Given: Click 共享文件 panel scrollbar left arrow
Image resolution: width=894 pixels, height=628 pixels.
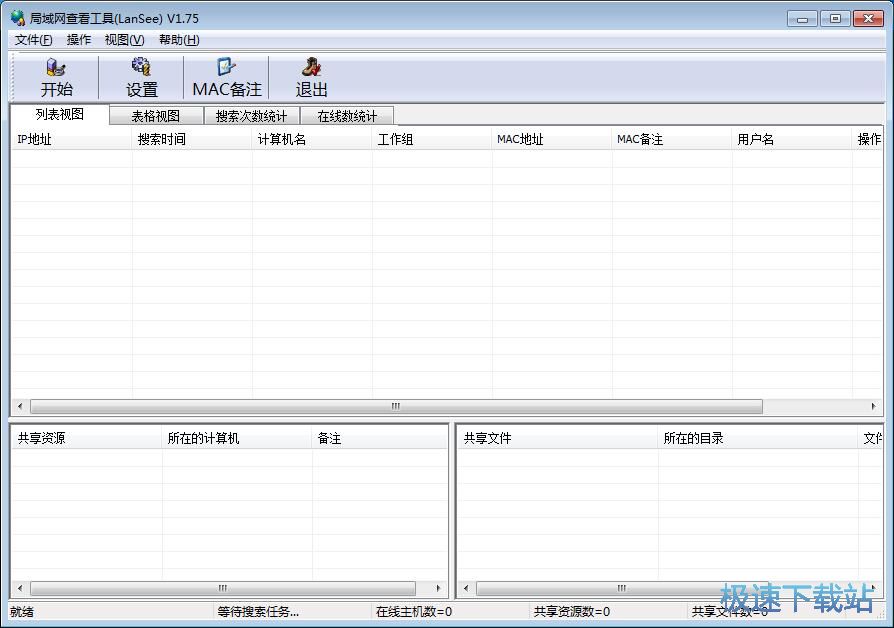Looking at the screenshot, I should [x=466, y=588].
